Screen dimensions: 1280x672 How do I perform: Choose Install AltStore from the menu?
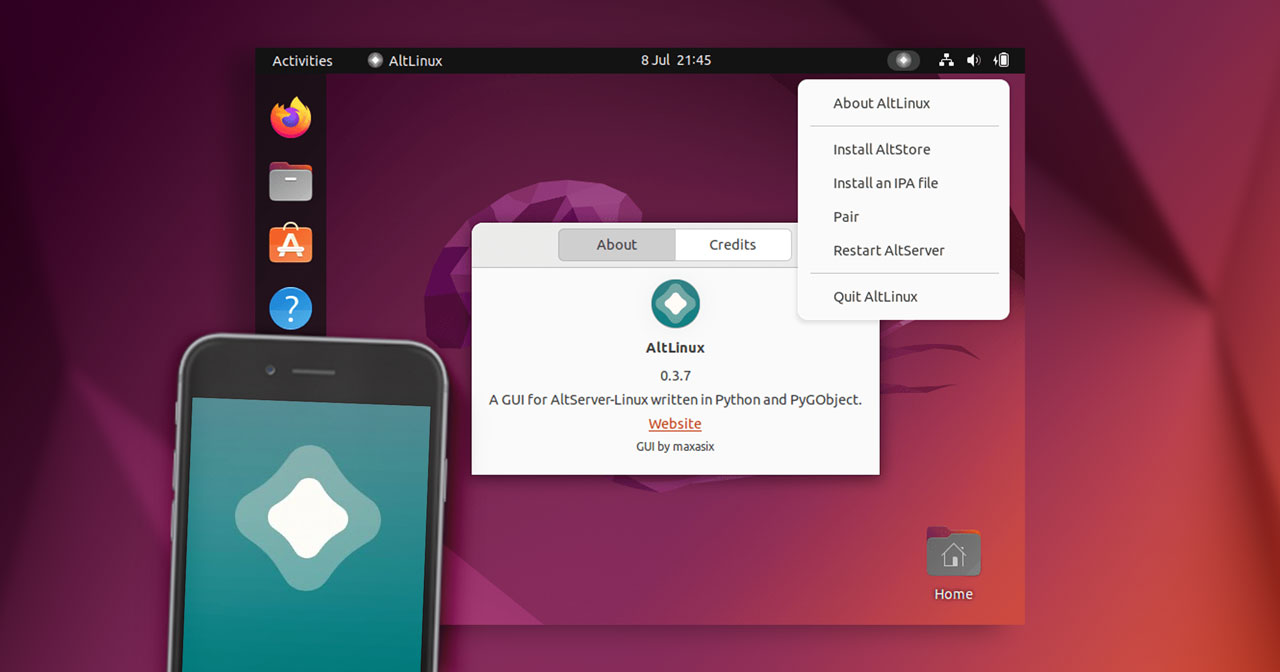pos(904,149)
